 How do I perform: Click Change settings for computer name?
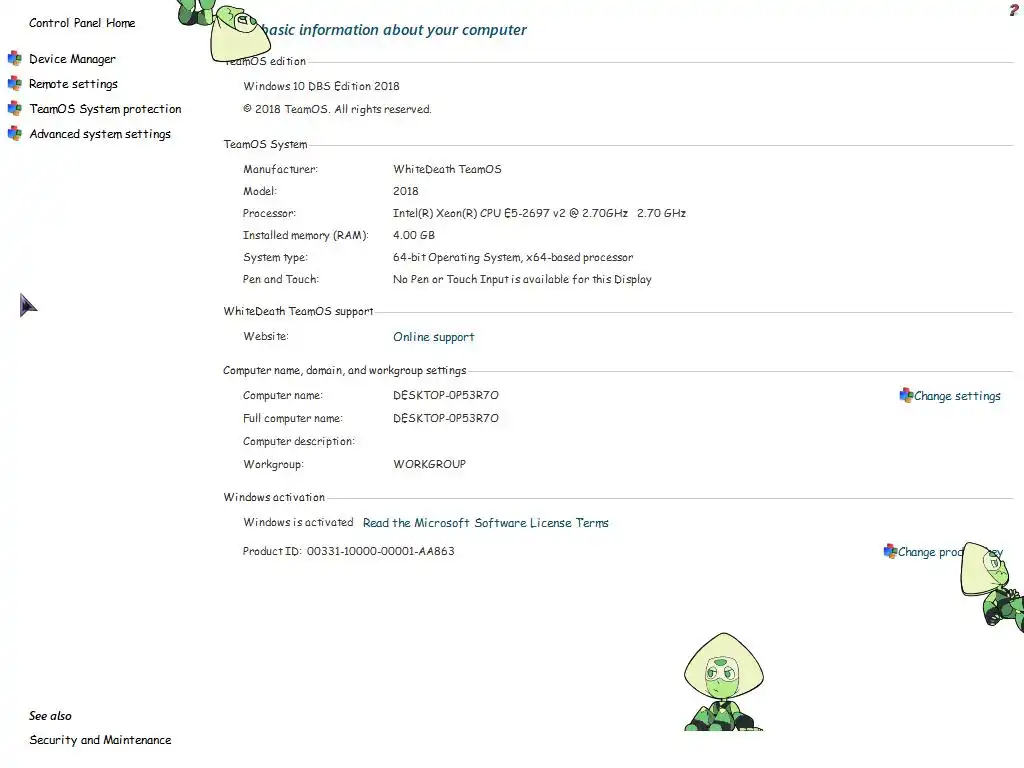[x=957, y=396]
